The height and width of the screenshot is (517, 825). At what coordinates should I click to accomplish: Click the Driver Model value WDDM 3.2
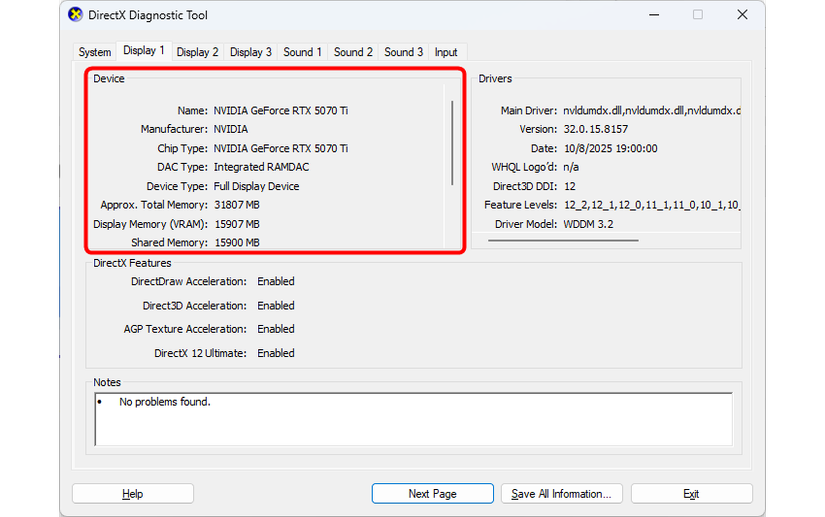588,224
